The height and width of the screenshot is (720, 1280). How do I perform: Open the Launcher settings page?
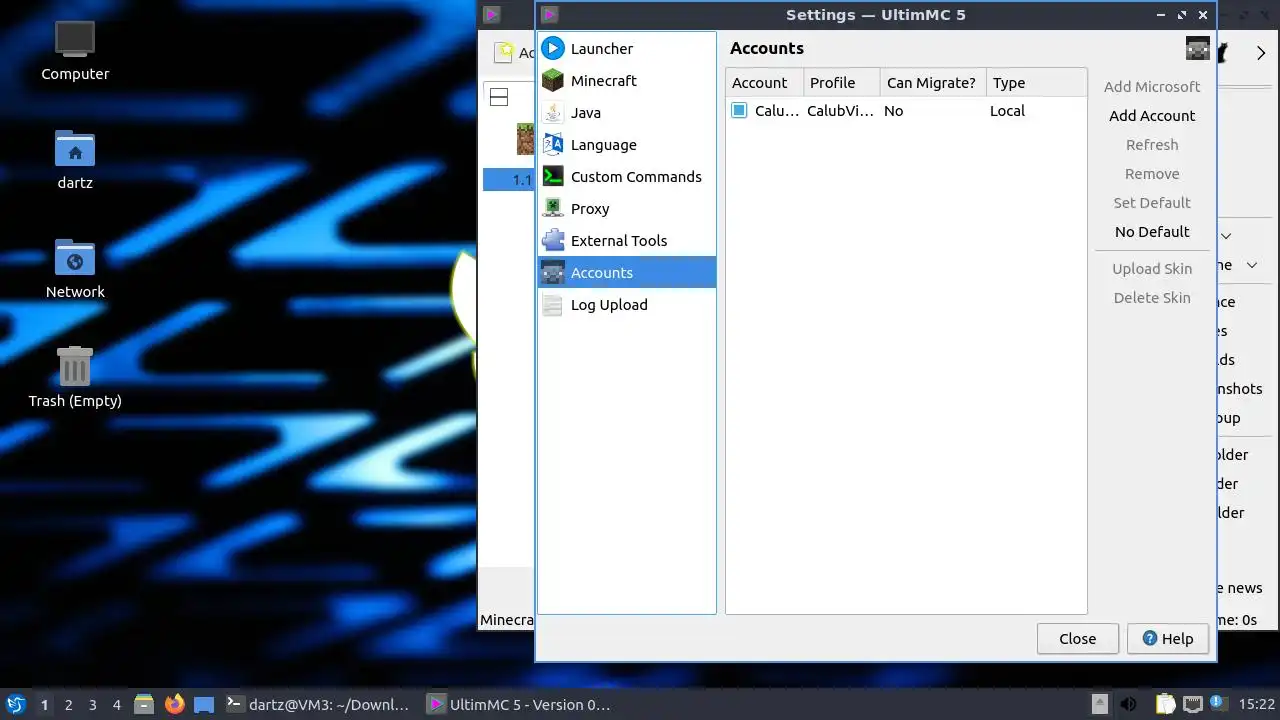pos(627,48)
